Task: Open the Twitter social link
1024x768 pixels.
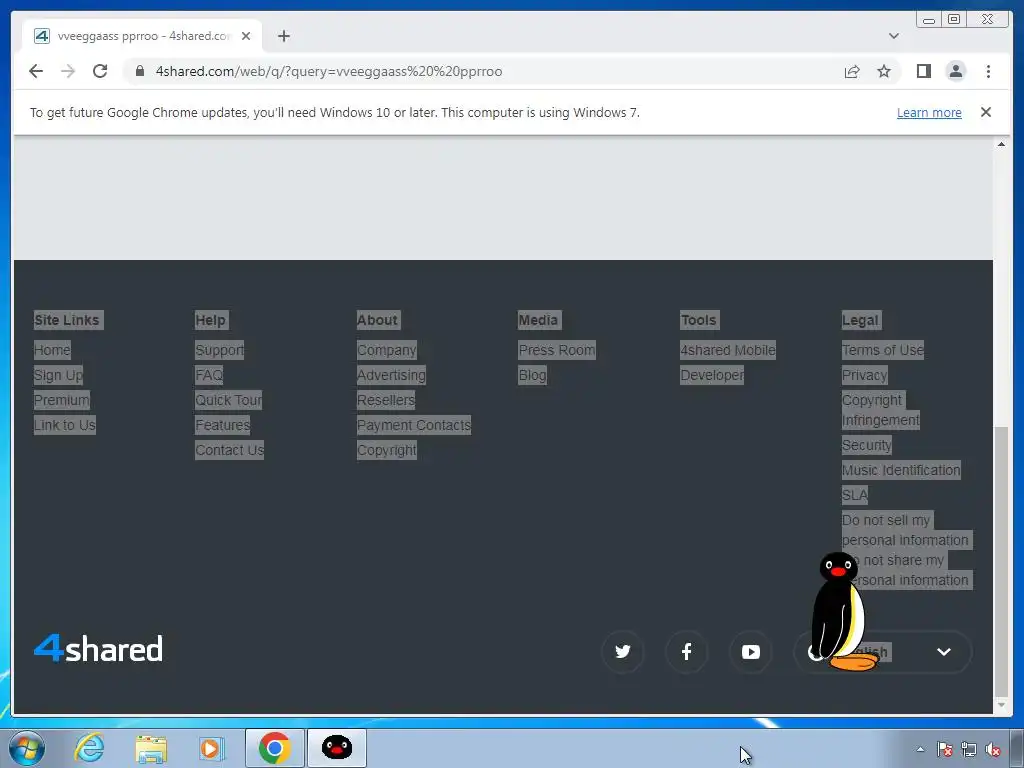Action: tap(622, 651)
